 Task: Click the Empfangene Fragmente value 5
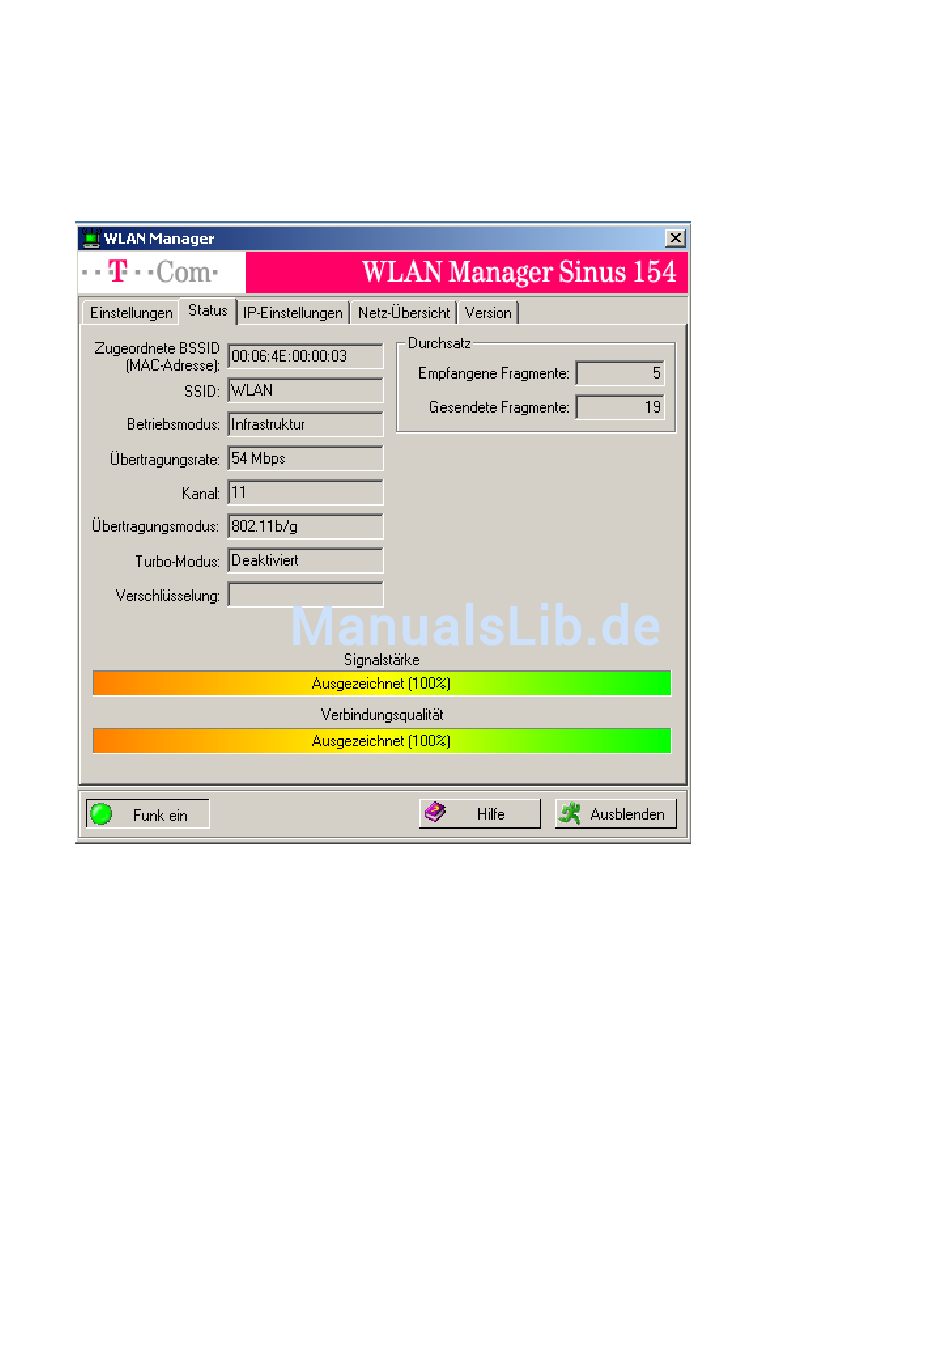point(620,373)
